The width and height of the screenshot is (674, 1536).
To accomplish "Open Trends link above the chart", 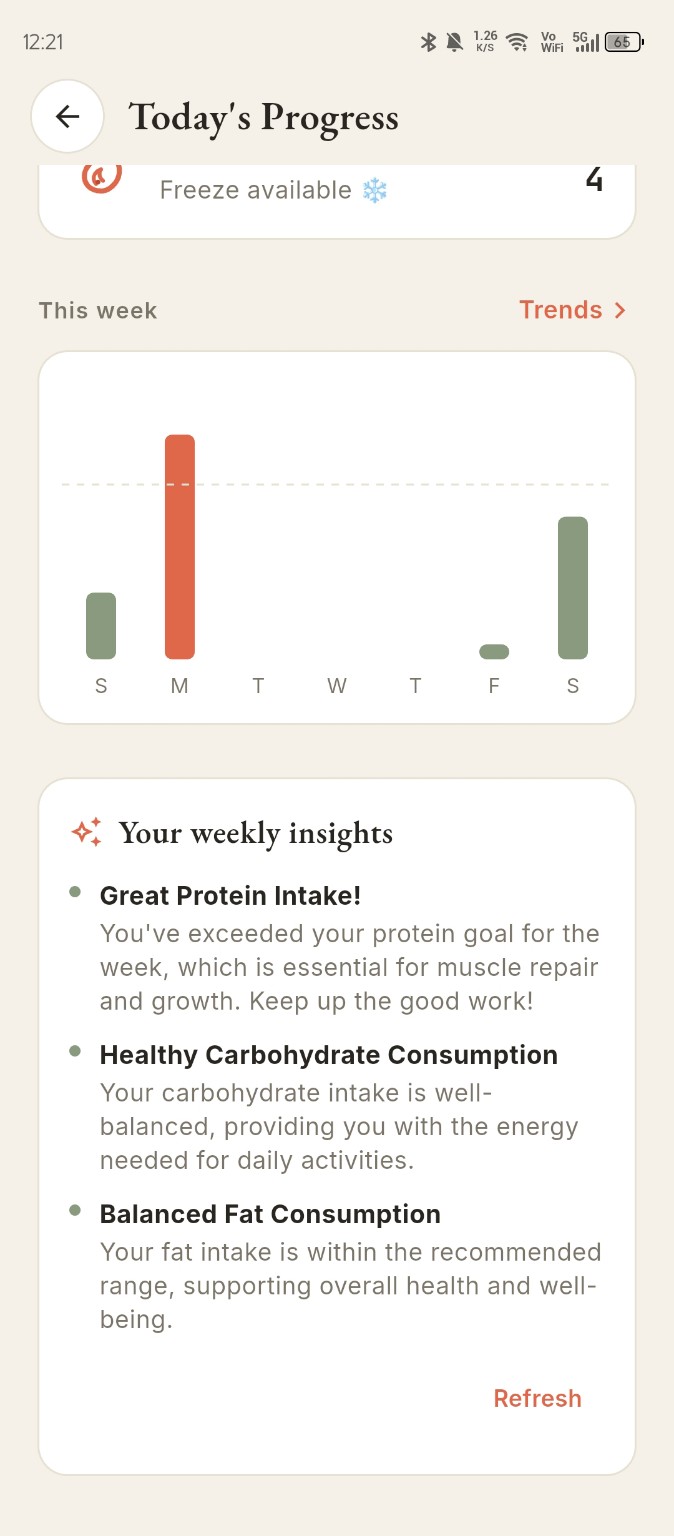I will click(x=572, y=310).
